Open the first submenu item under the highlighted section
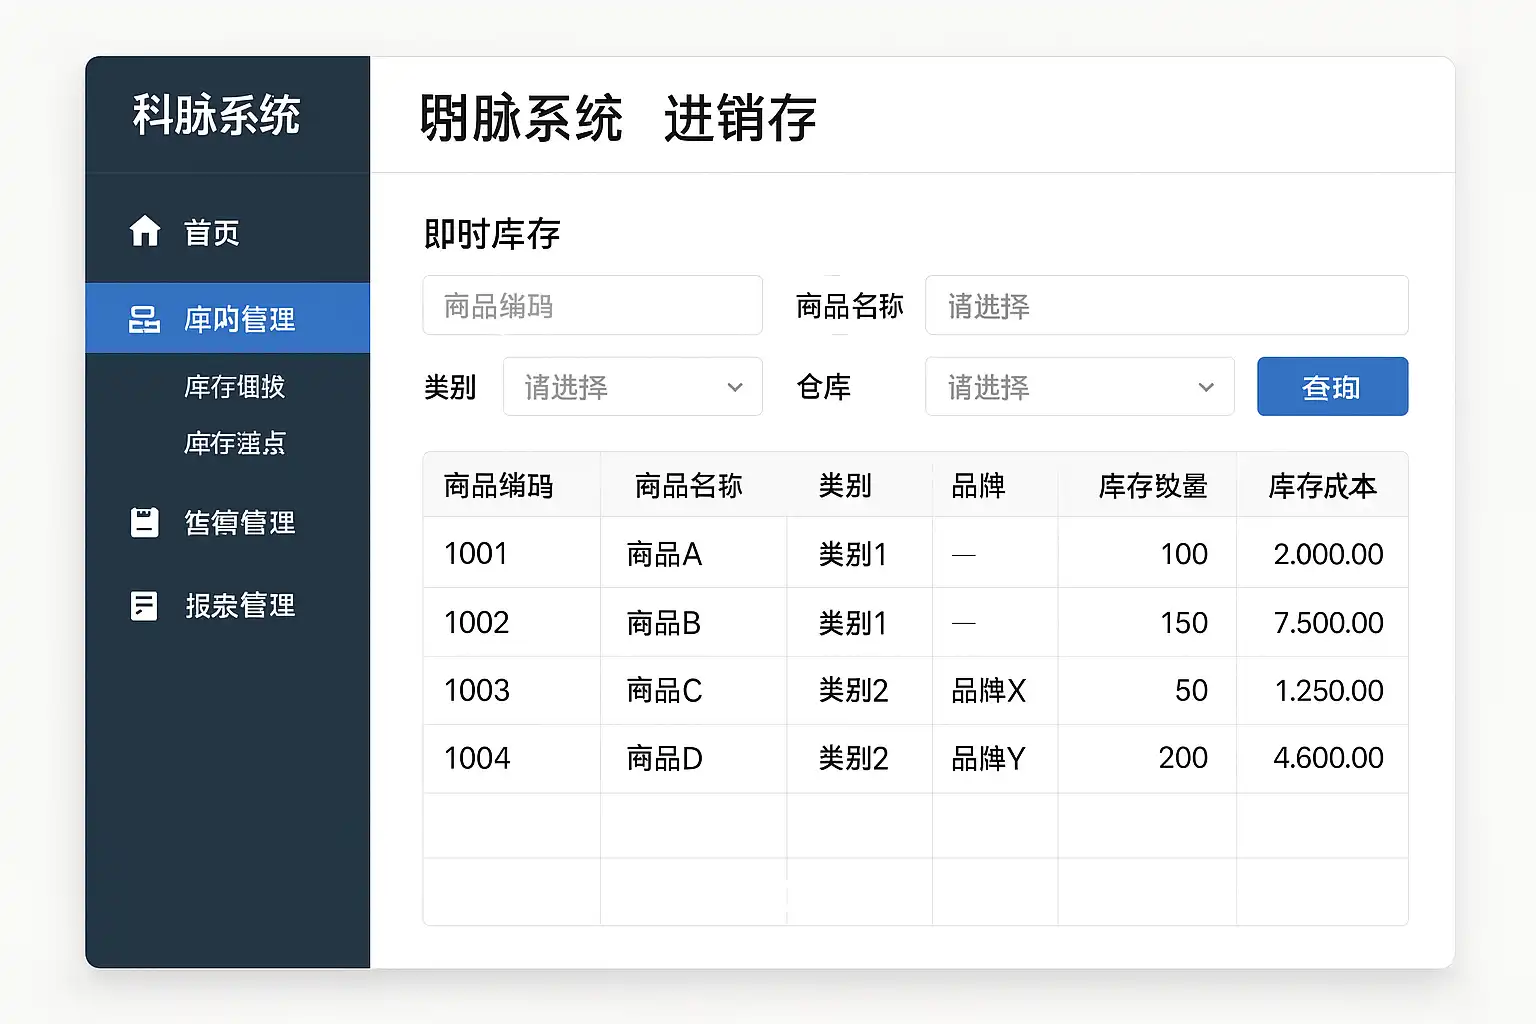The width and height of the screenshot is (1536, 1024). [235, 387]
